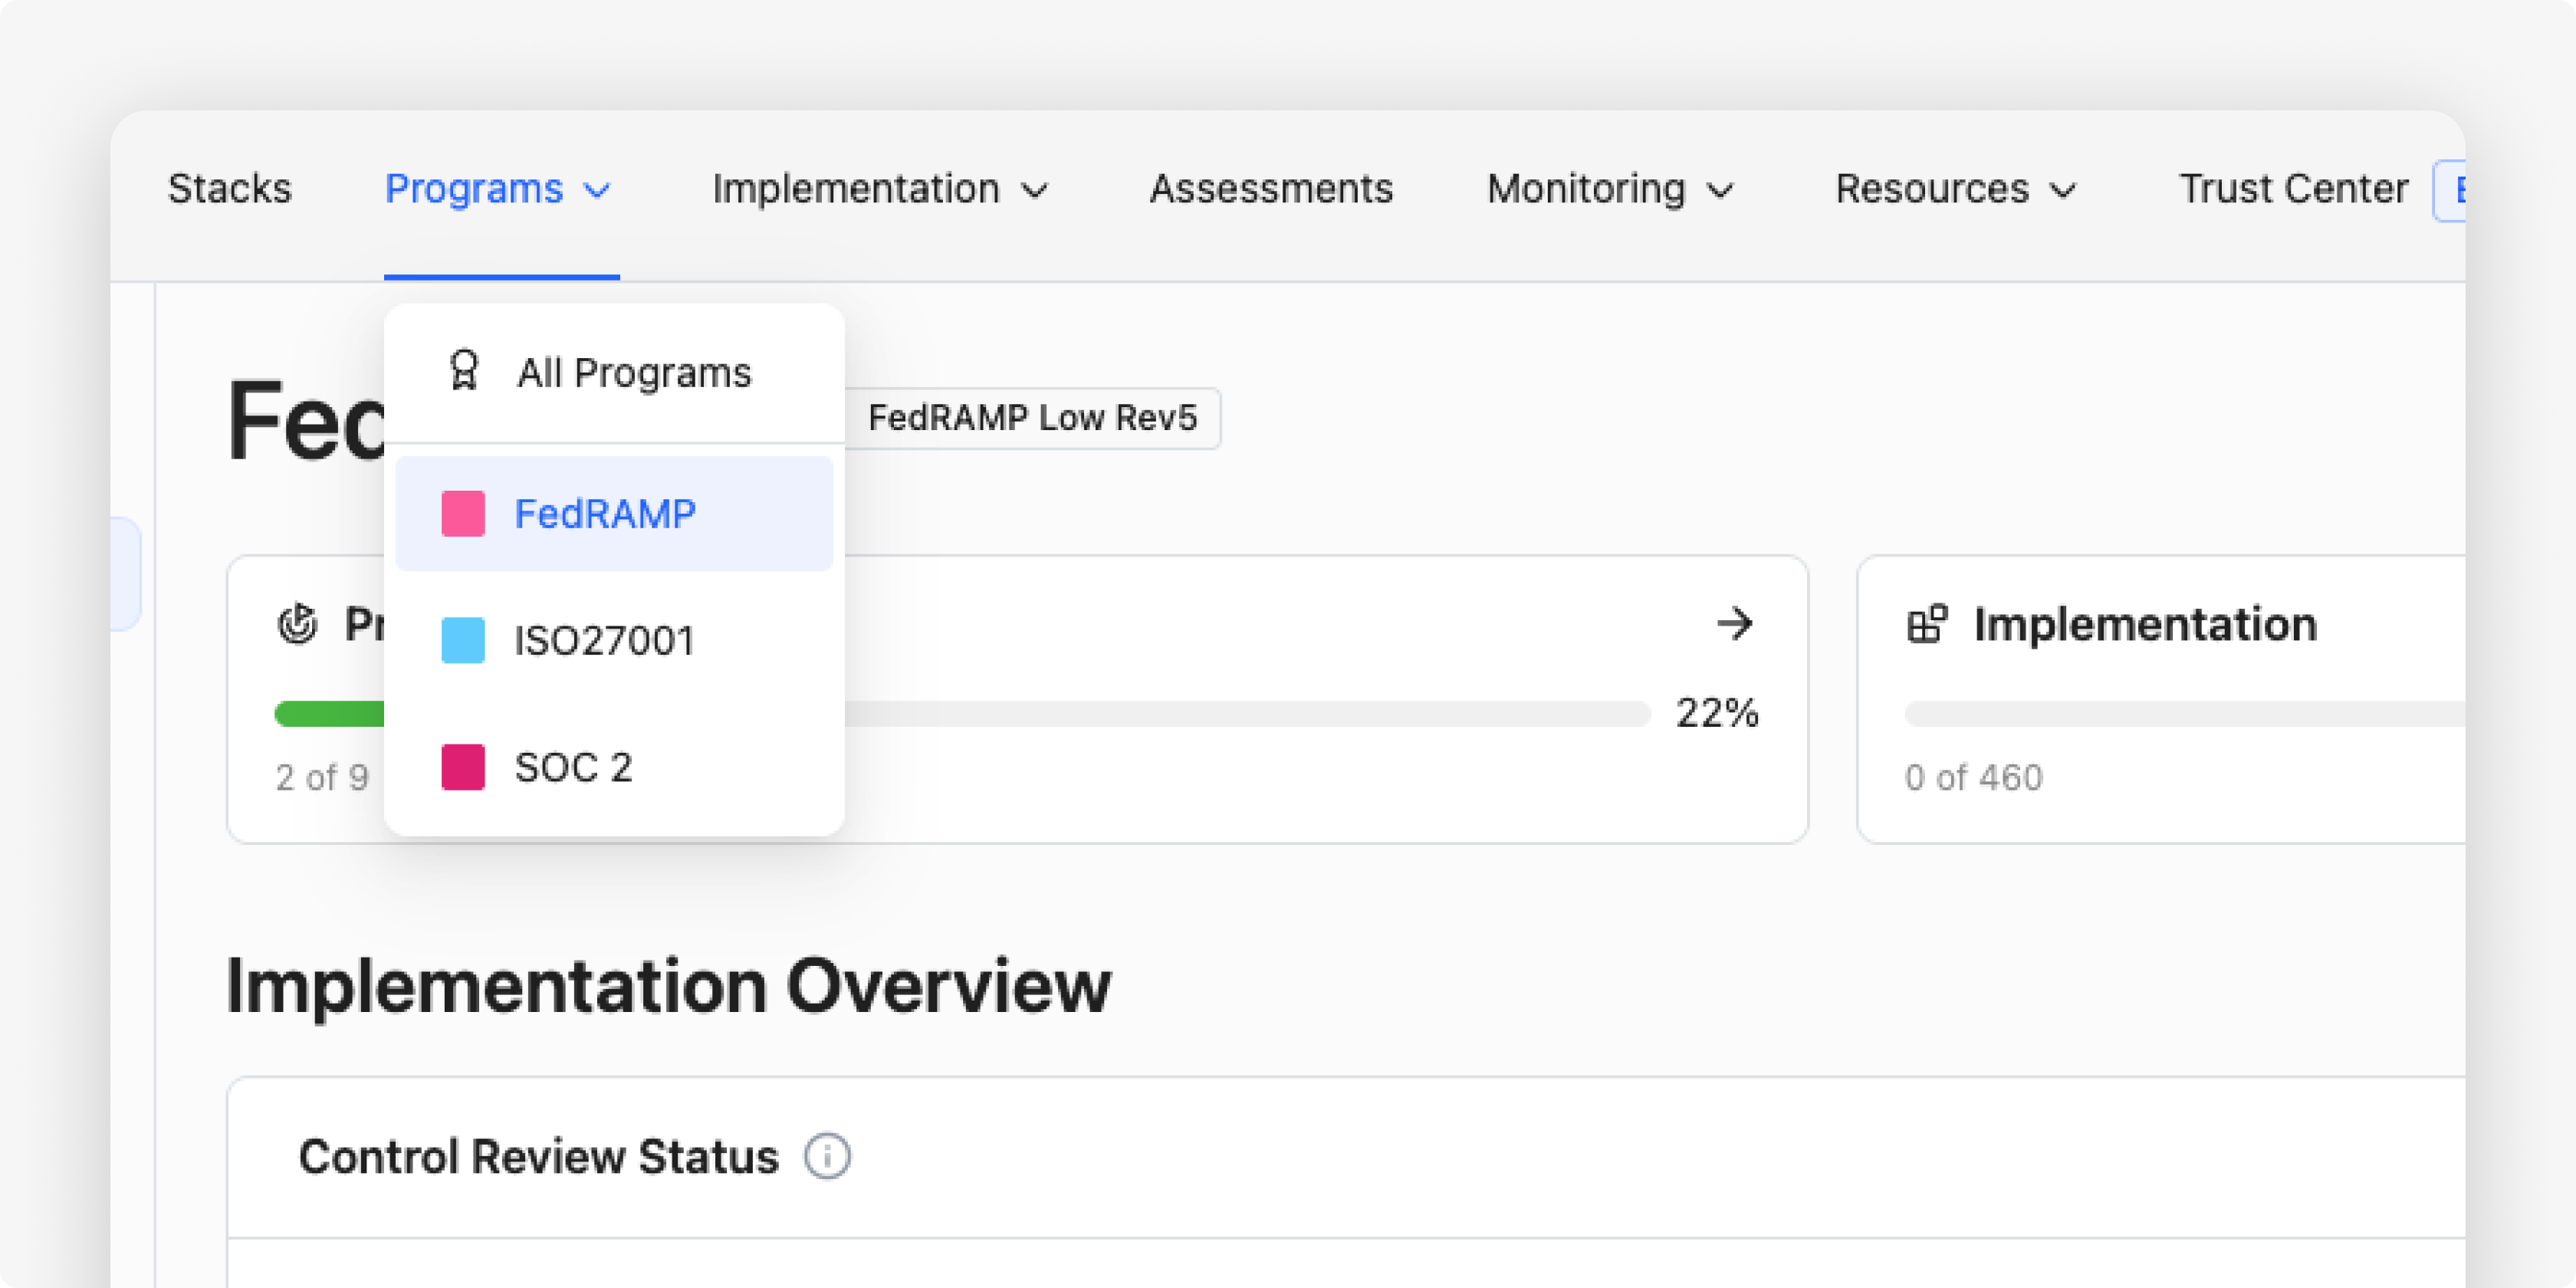Choose FedRAMP from the programs list
Viewport: 2576px width, 1288px height.
[x=614, y=513]
